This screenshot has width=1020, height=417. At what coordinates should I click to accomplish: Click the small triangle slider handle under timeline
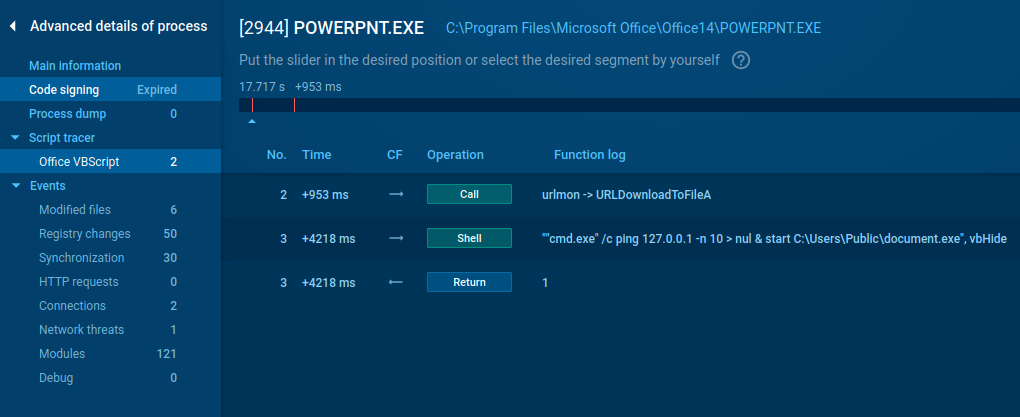[252, 121]
